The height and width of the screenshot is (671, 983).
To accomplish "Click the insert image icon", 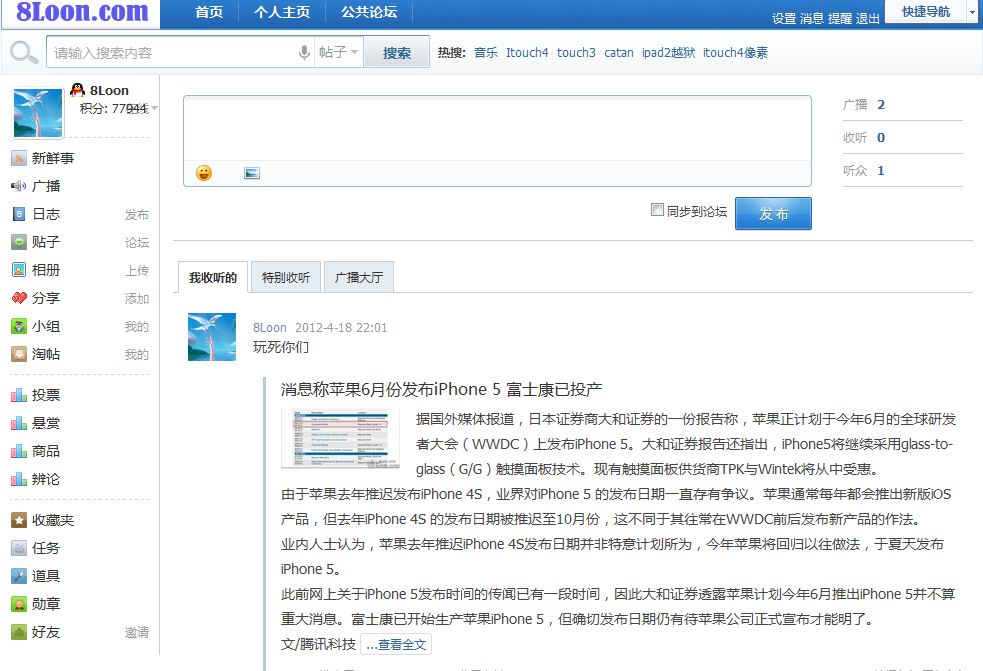I will tap(252, 173).
